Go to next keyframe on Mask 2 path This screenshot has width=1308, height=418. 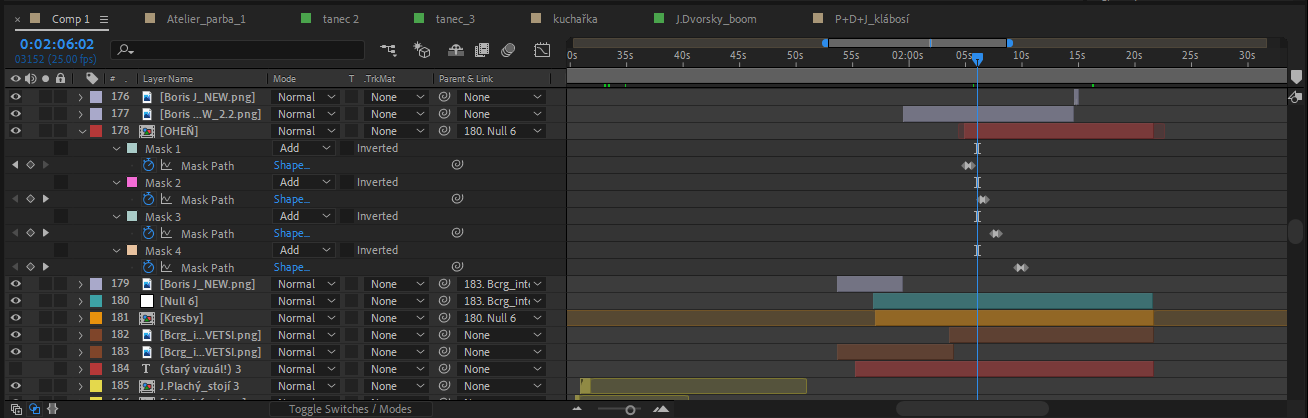[45, 199]
